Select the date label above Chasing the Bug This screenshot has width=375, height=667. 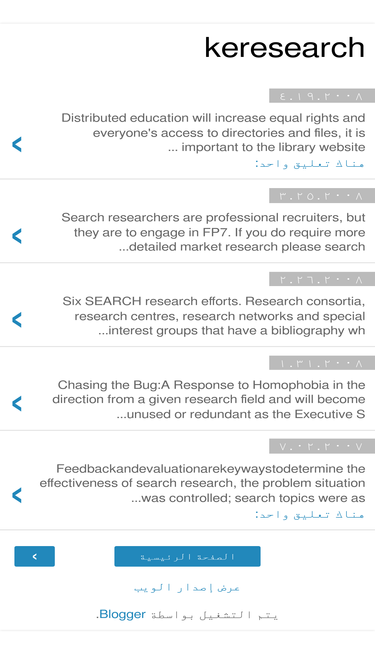[322, 363]
